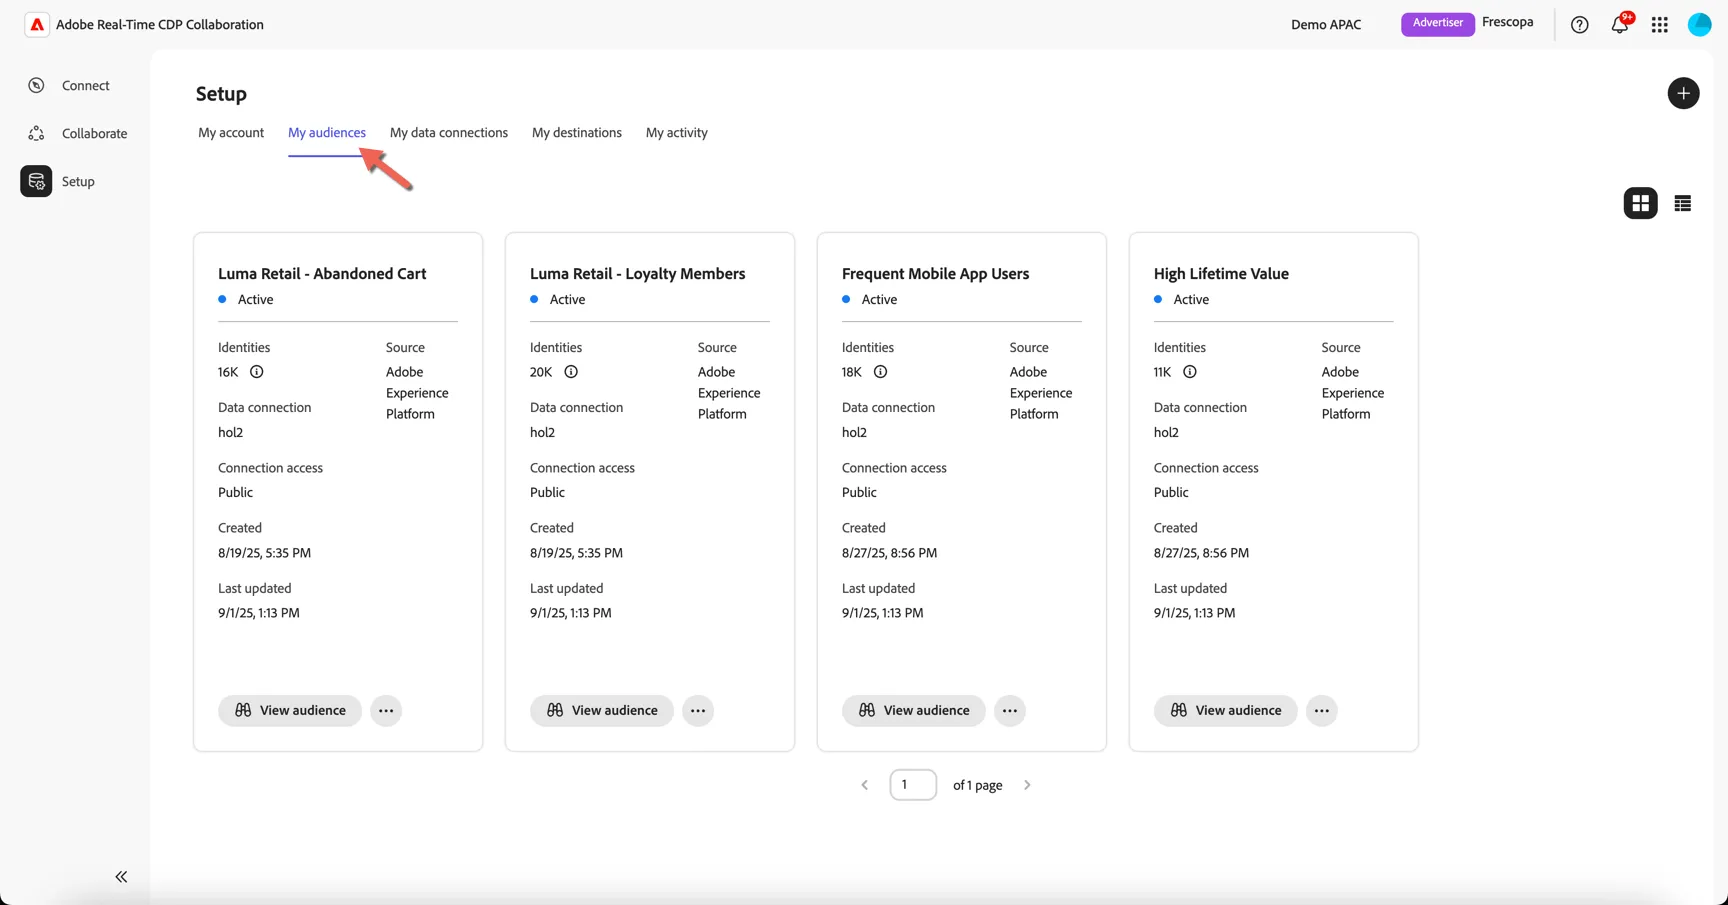Click the Setup sidebar icon
Viewport: 1728px width, 905px height.
36,182
